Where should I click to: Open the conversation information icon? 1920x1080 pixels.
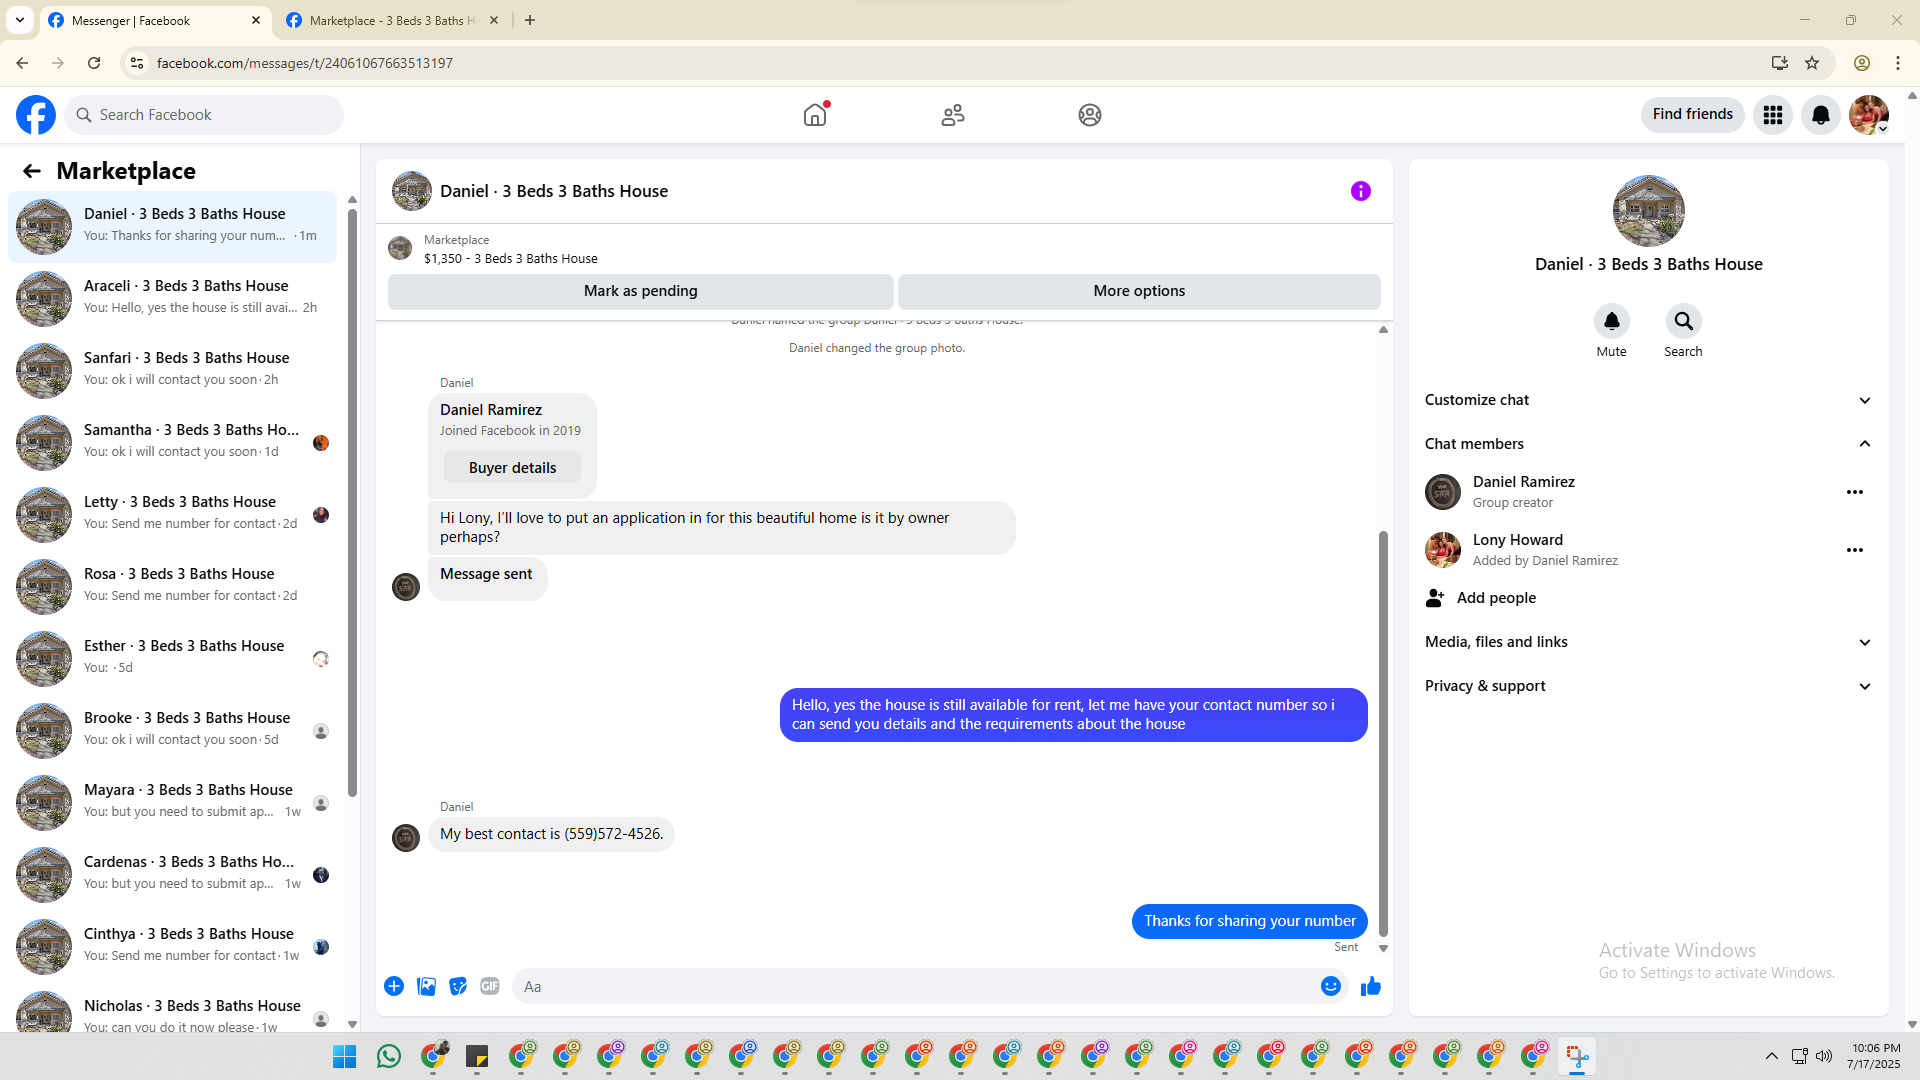click(x=1361, y=191)
